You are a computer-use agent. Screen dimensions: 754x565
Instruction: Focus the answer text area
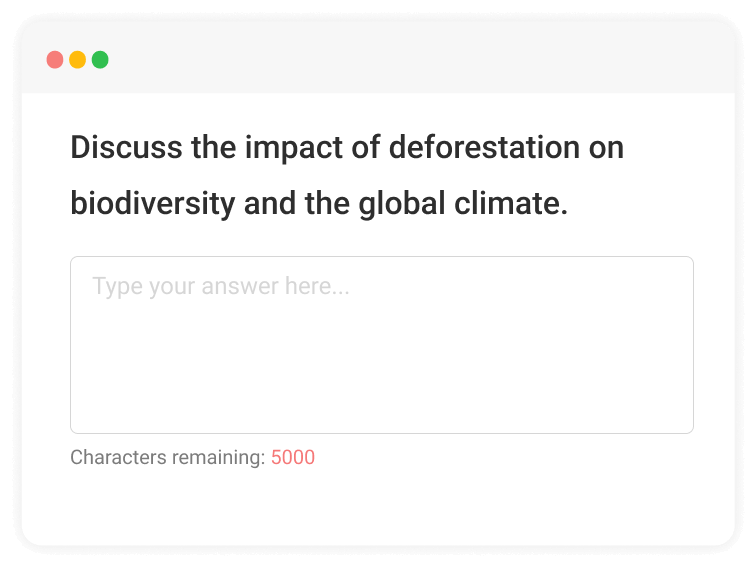(381, 360)
